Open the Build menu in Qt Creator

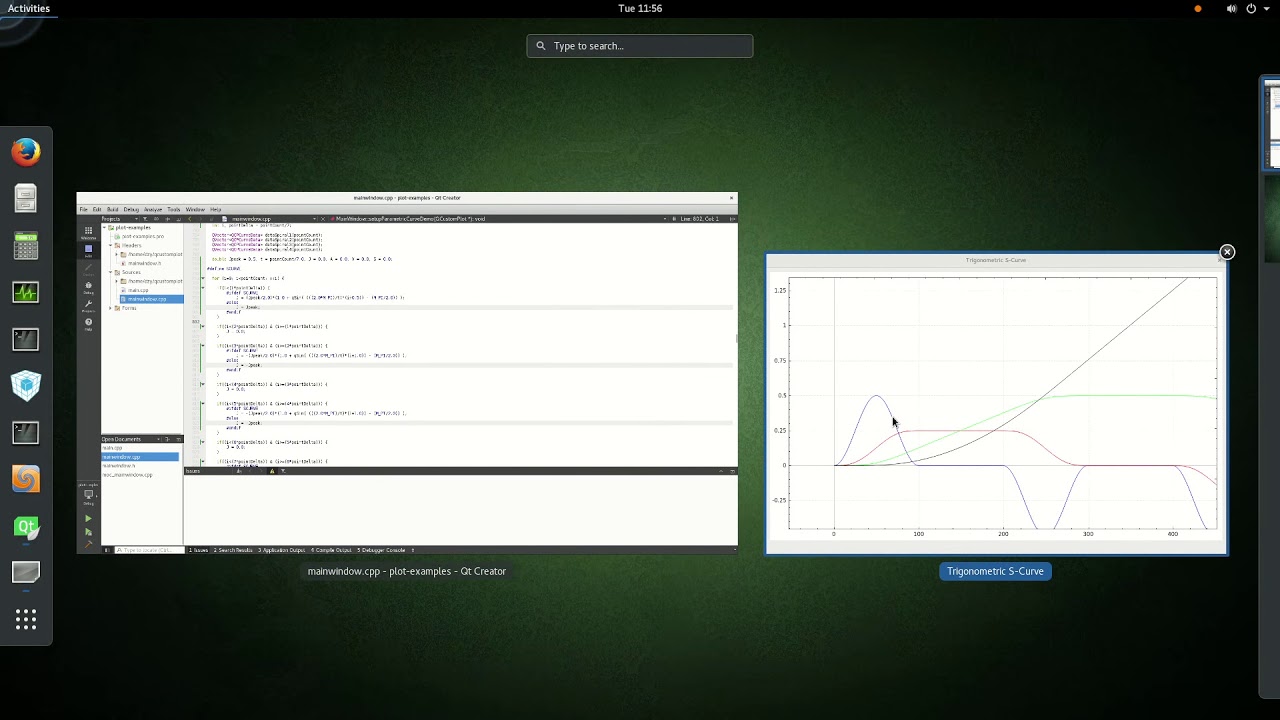click(113, 209)
